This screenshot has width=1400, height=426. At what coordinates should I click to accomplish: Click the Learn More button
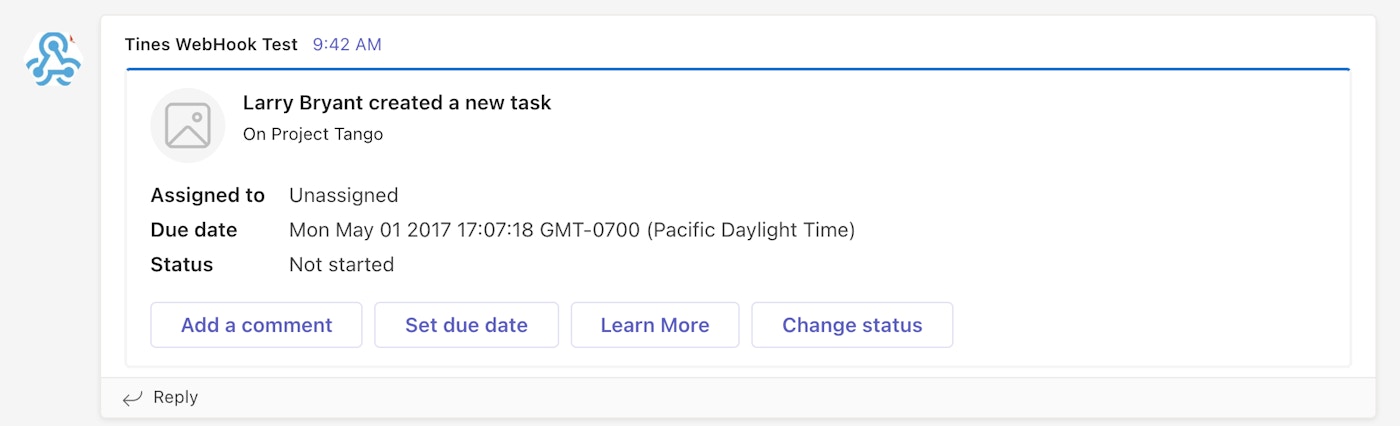tap(655, 325)
